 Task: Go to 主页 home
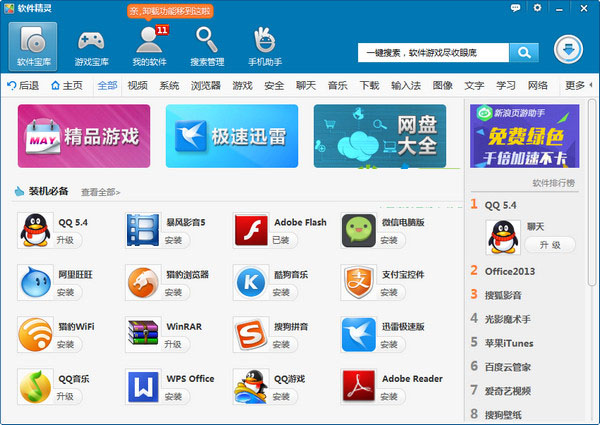(x=67, y=85)
